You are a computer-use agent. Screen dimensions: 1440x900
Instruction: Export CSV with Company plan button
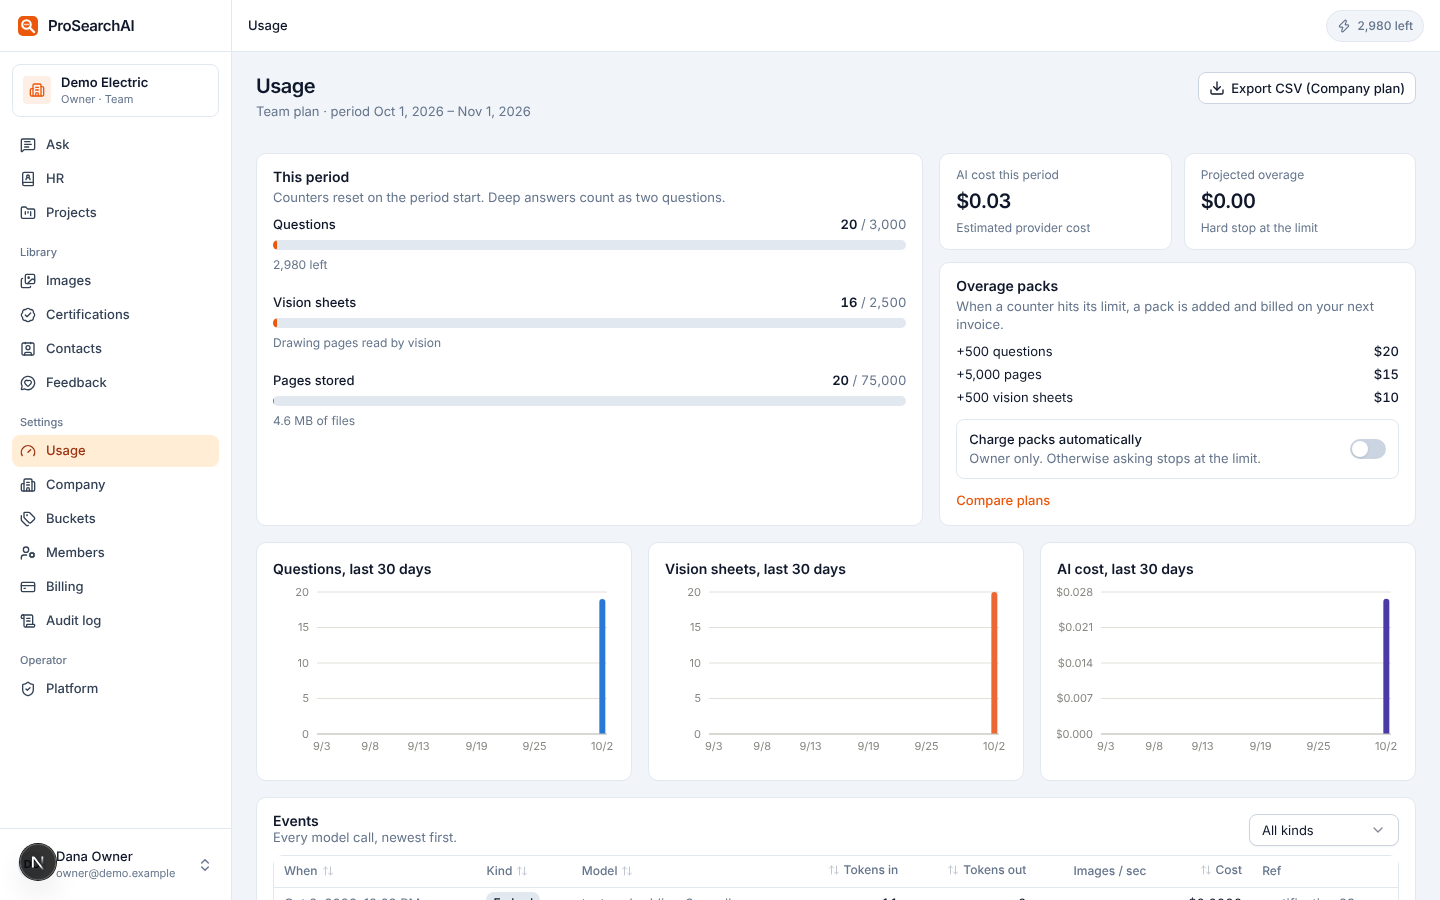tap(1307, 88)
